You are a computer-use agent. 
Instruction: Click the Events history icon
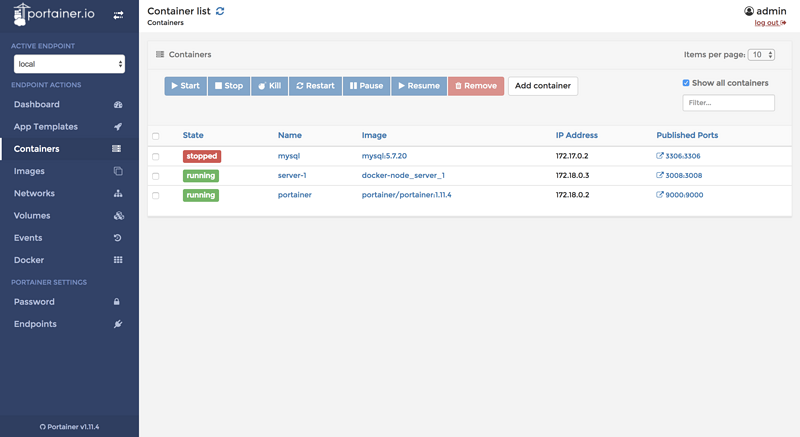click(118, 238)
